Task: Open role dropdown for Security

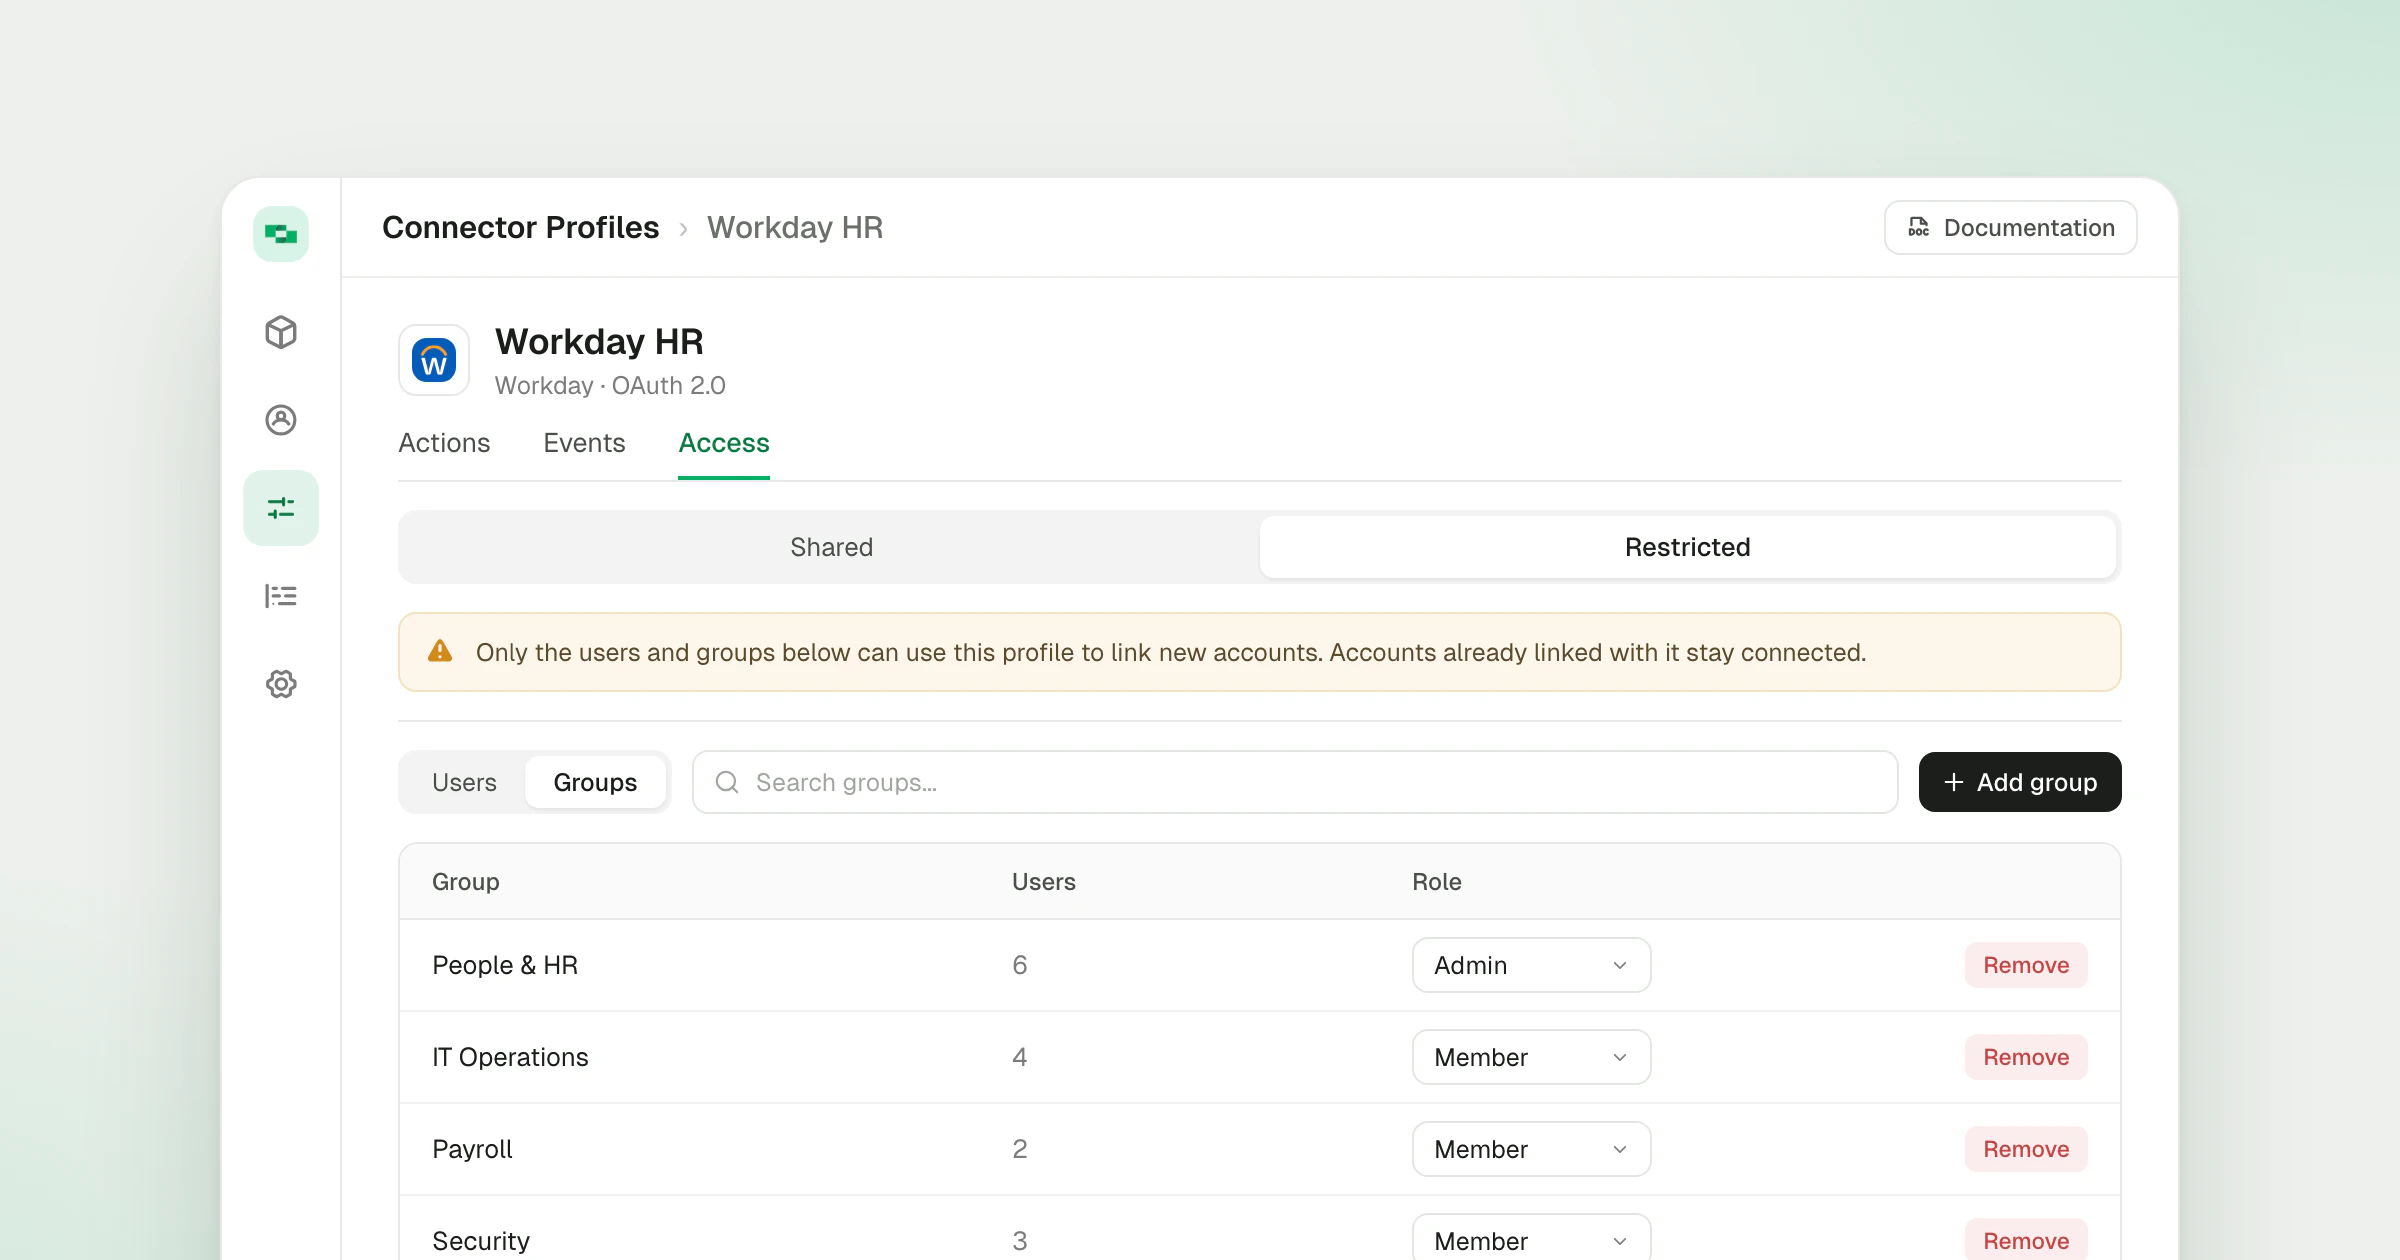Action: [x=1531, y=1238]
